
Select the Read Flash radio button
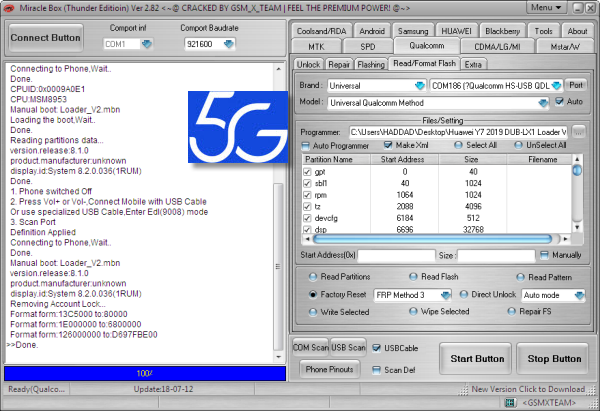coord(413,277)
